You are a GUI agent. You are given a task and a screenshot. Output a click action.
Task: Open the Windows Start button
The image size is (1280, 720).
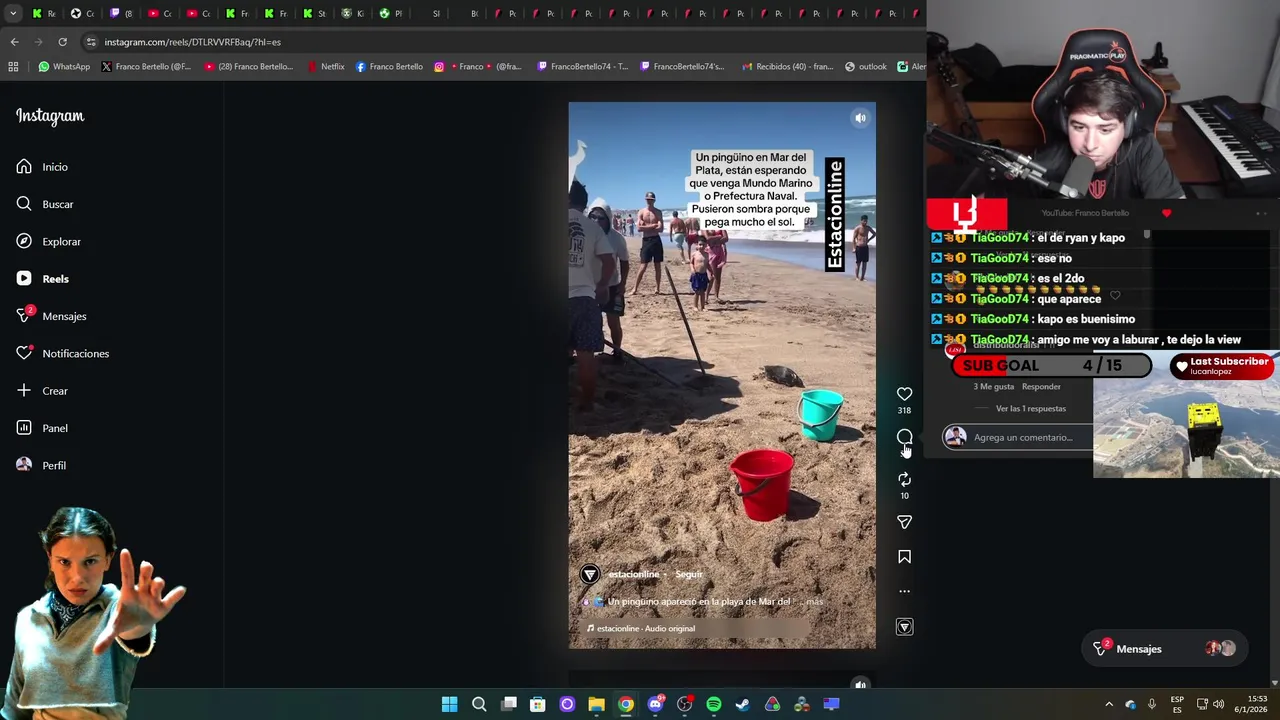click(x=450, y=704)
